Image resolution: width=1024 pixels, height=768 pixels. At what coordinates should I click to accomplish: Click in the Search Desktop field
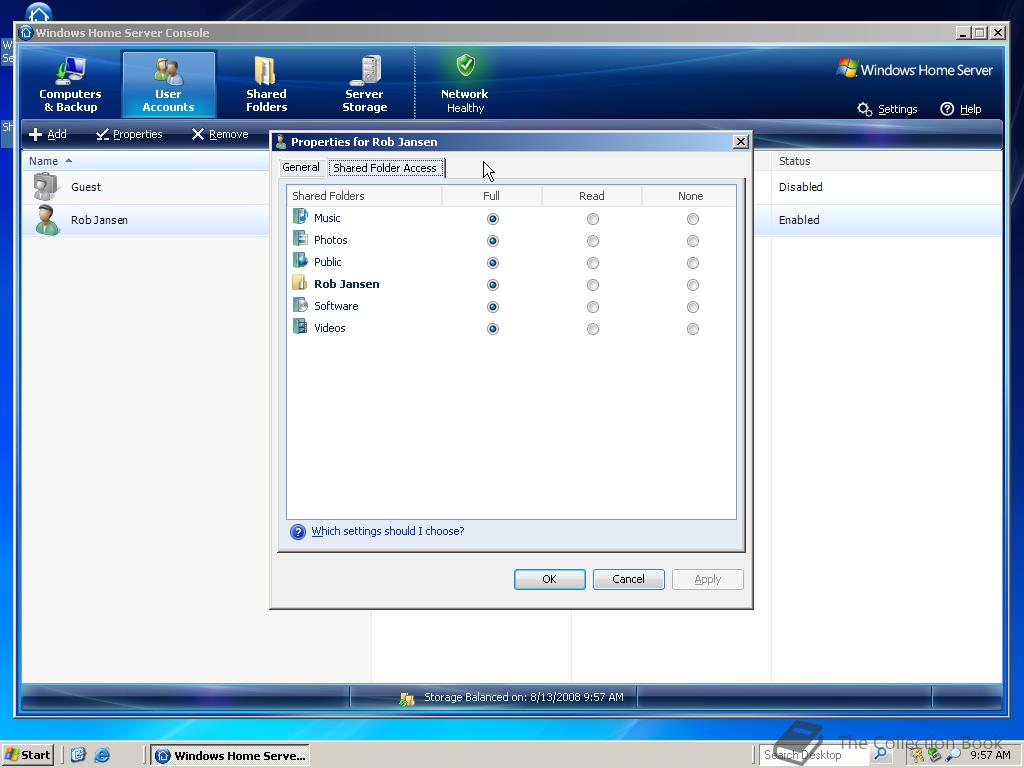813,755
